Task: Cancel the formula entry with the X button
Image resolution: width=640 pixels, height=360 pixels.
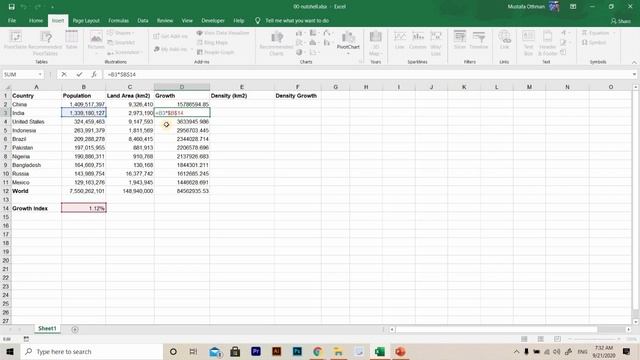Action: tap(64, 74)
